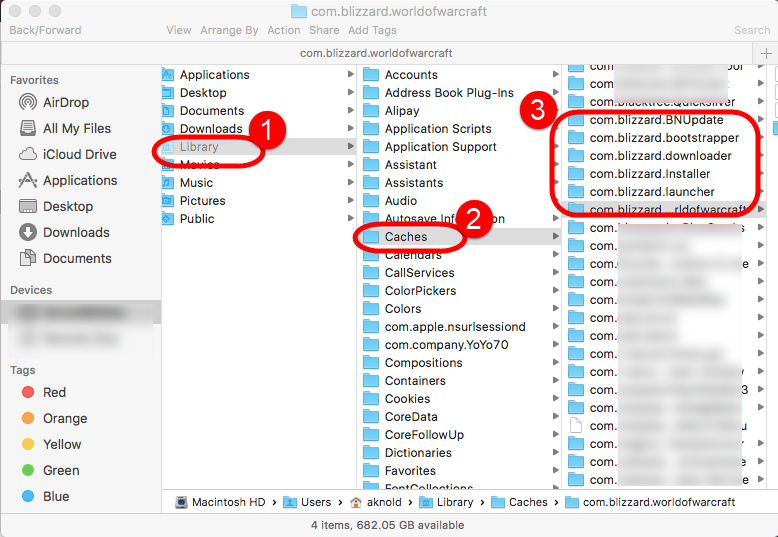This screenshot has height=537, width=778.
Task: Open Documents in the Favorites sidebar
Action: point(65,258)
